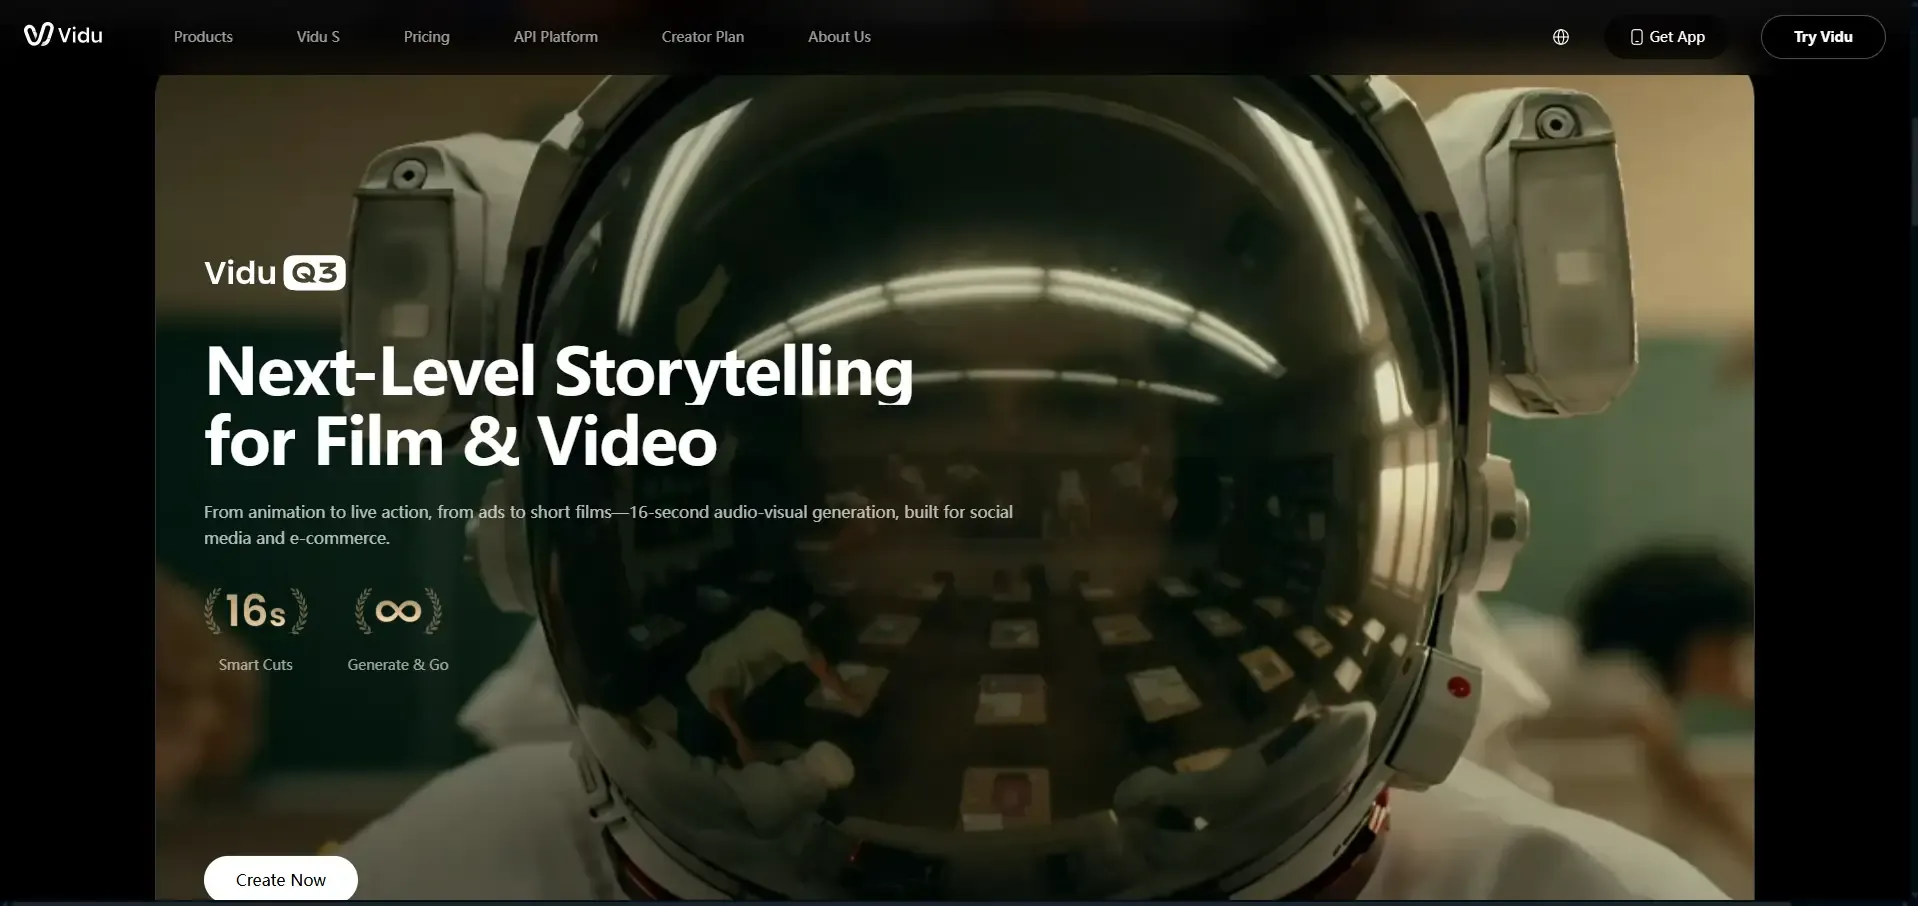Navigate to API Platform
Image resolution: width=1918 pixels, height=906 pixels.
point(556,37)
